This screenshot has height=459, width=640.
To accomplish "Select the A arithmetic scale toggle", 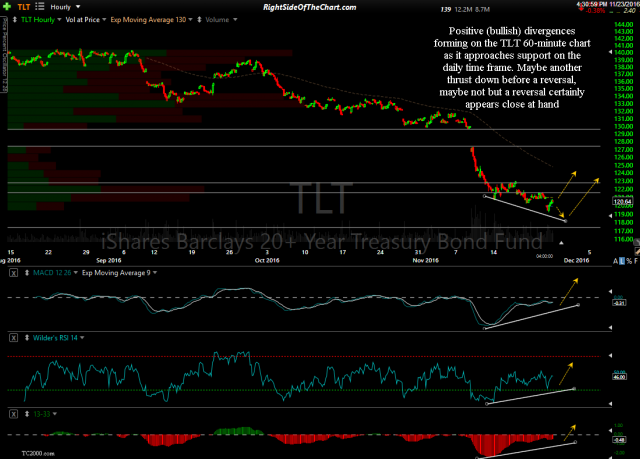I will [x=616, y=261].
